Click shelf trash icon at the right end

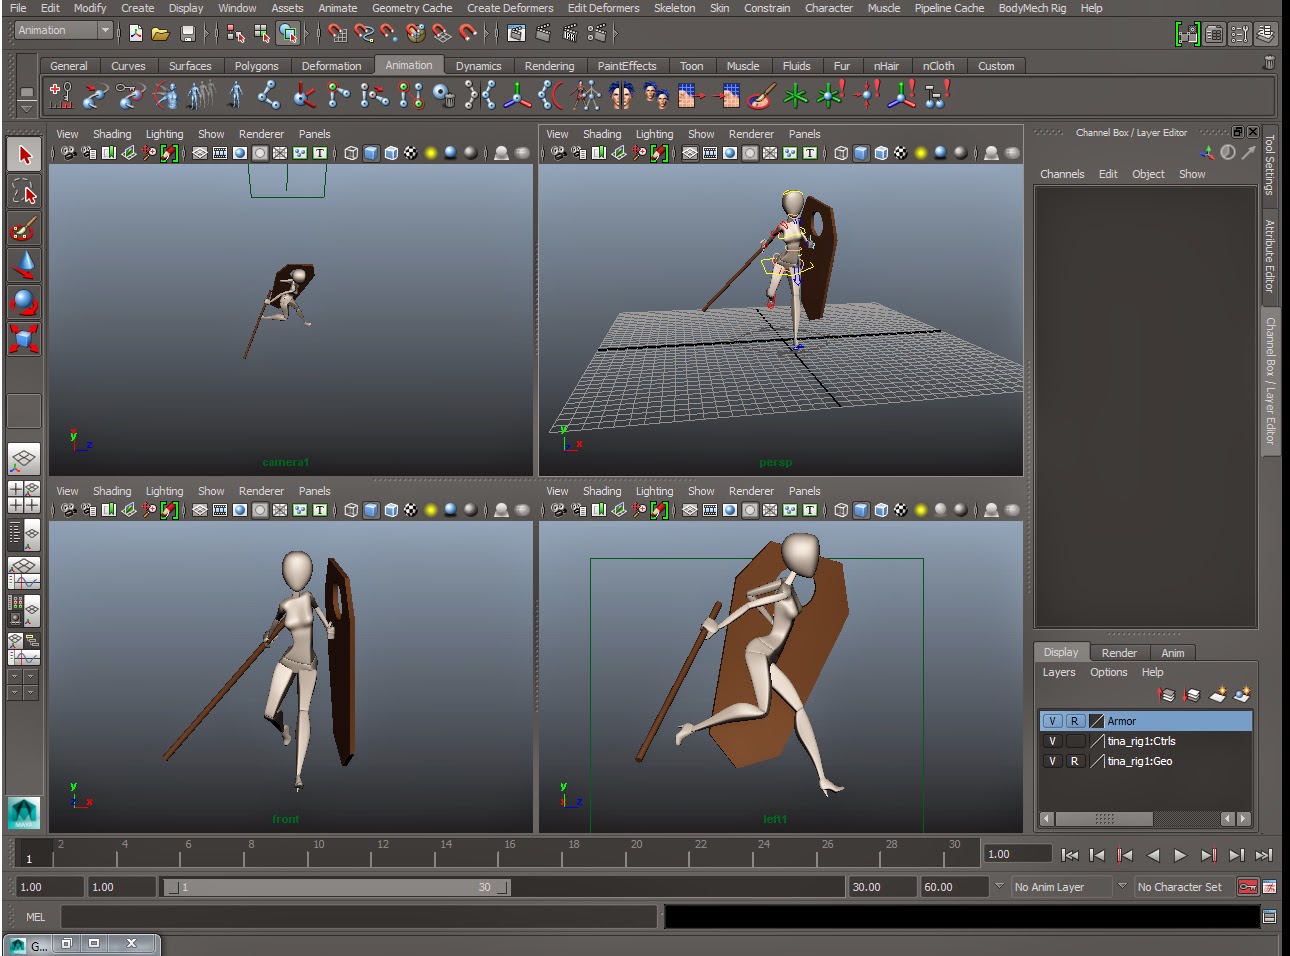click(x=1269, y=62)
